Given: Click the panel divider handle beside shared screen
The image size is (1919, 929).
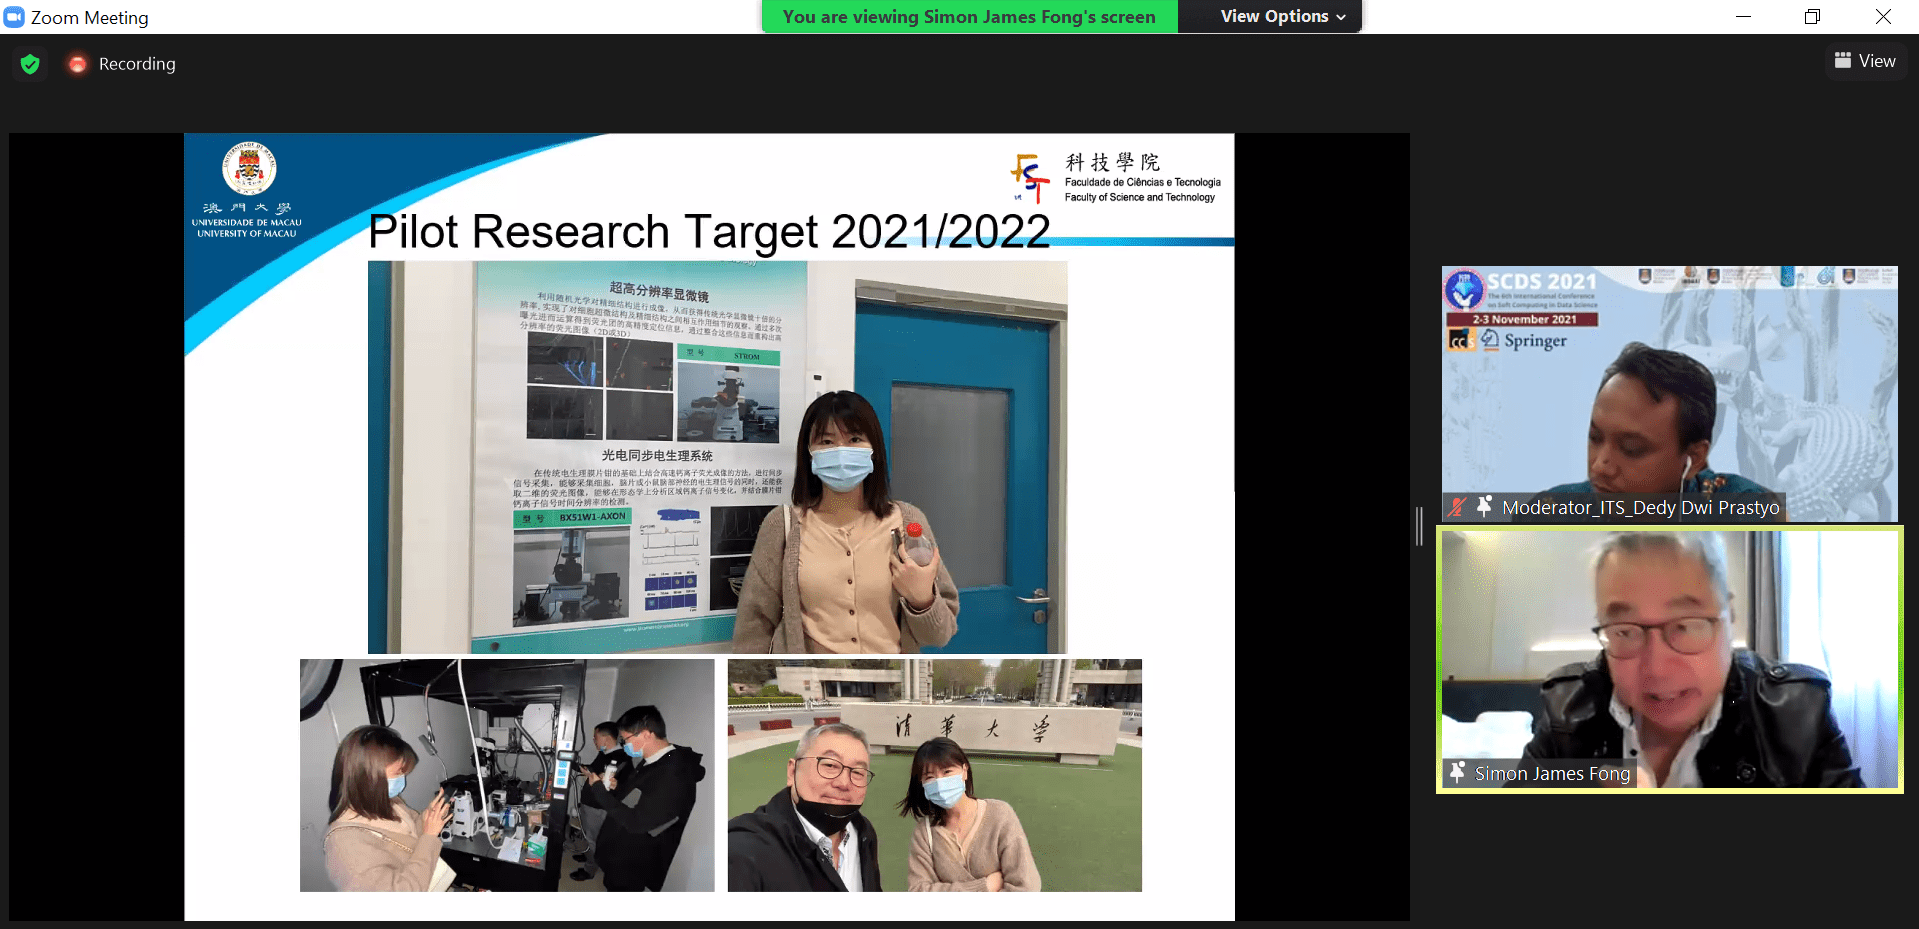Looking at the screenshot, I should click(1419, 526).
